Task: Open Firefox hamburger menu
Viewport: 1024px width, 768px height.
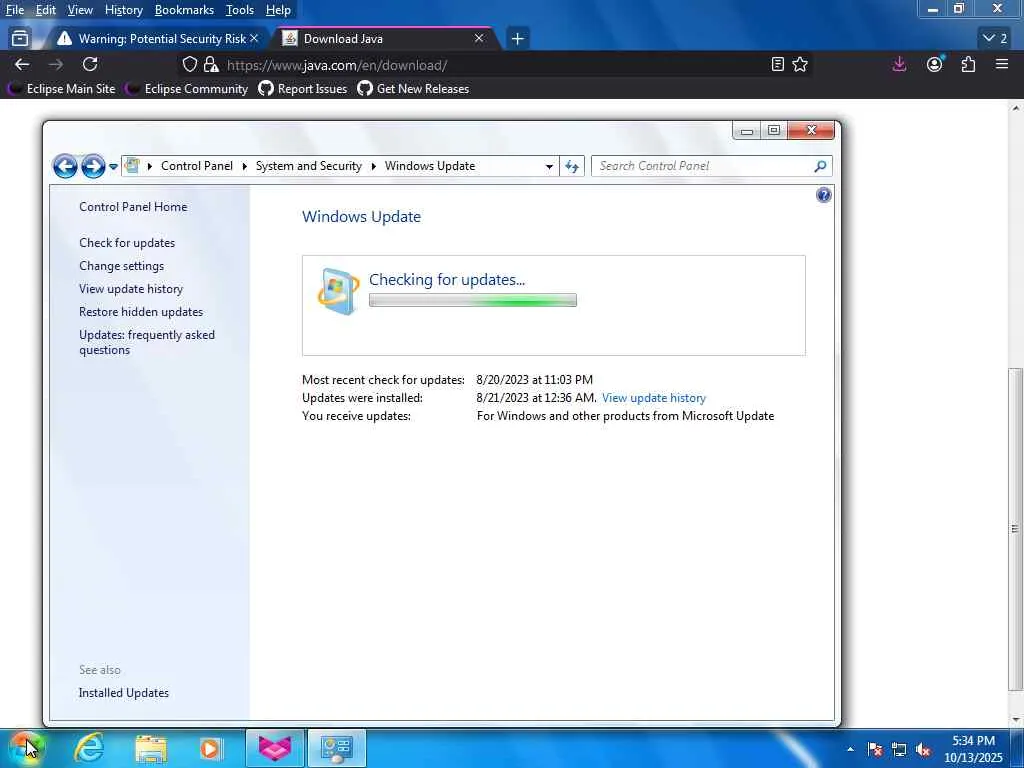Action: [x=1002, y=65]
